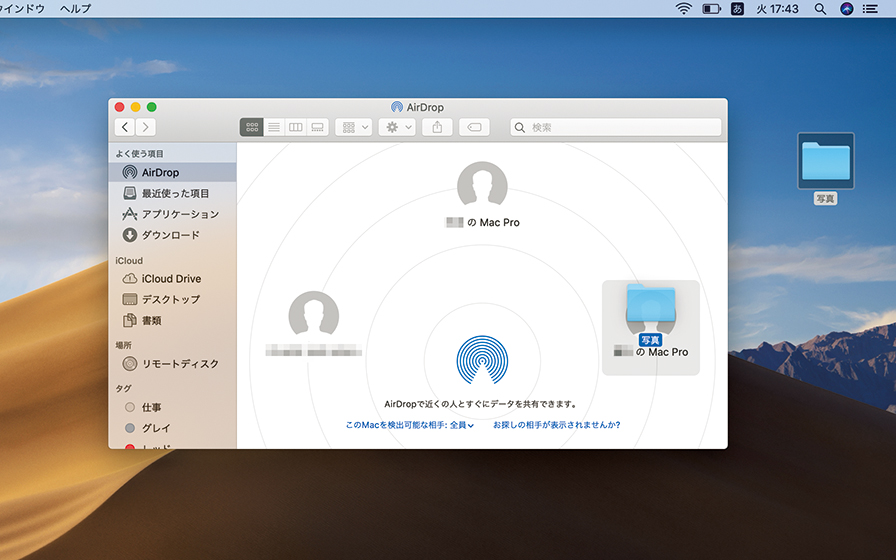Open Spotlight search in menu bar
The width and height of the screenshot is (896, 560).
point(820,8)
